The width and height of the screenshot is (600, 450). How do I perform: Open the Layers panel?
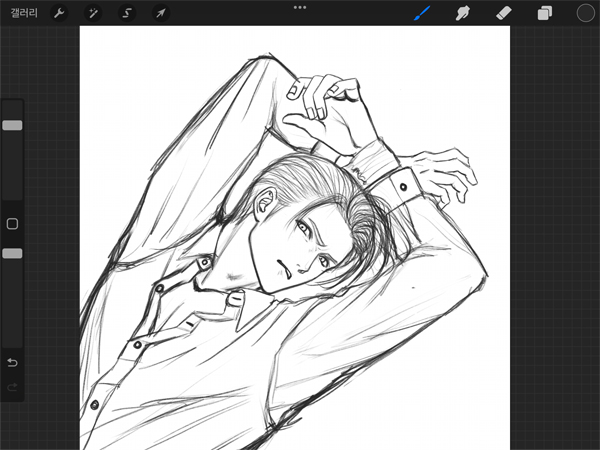[x=545, y=13]
